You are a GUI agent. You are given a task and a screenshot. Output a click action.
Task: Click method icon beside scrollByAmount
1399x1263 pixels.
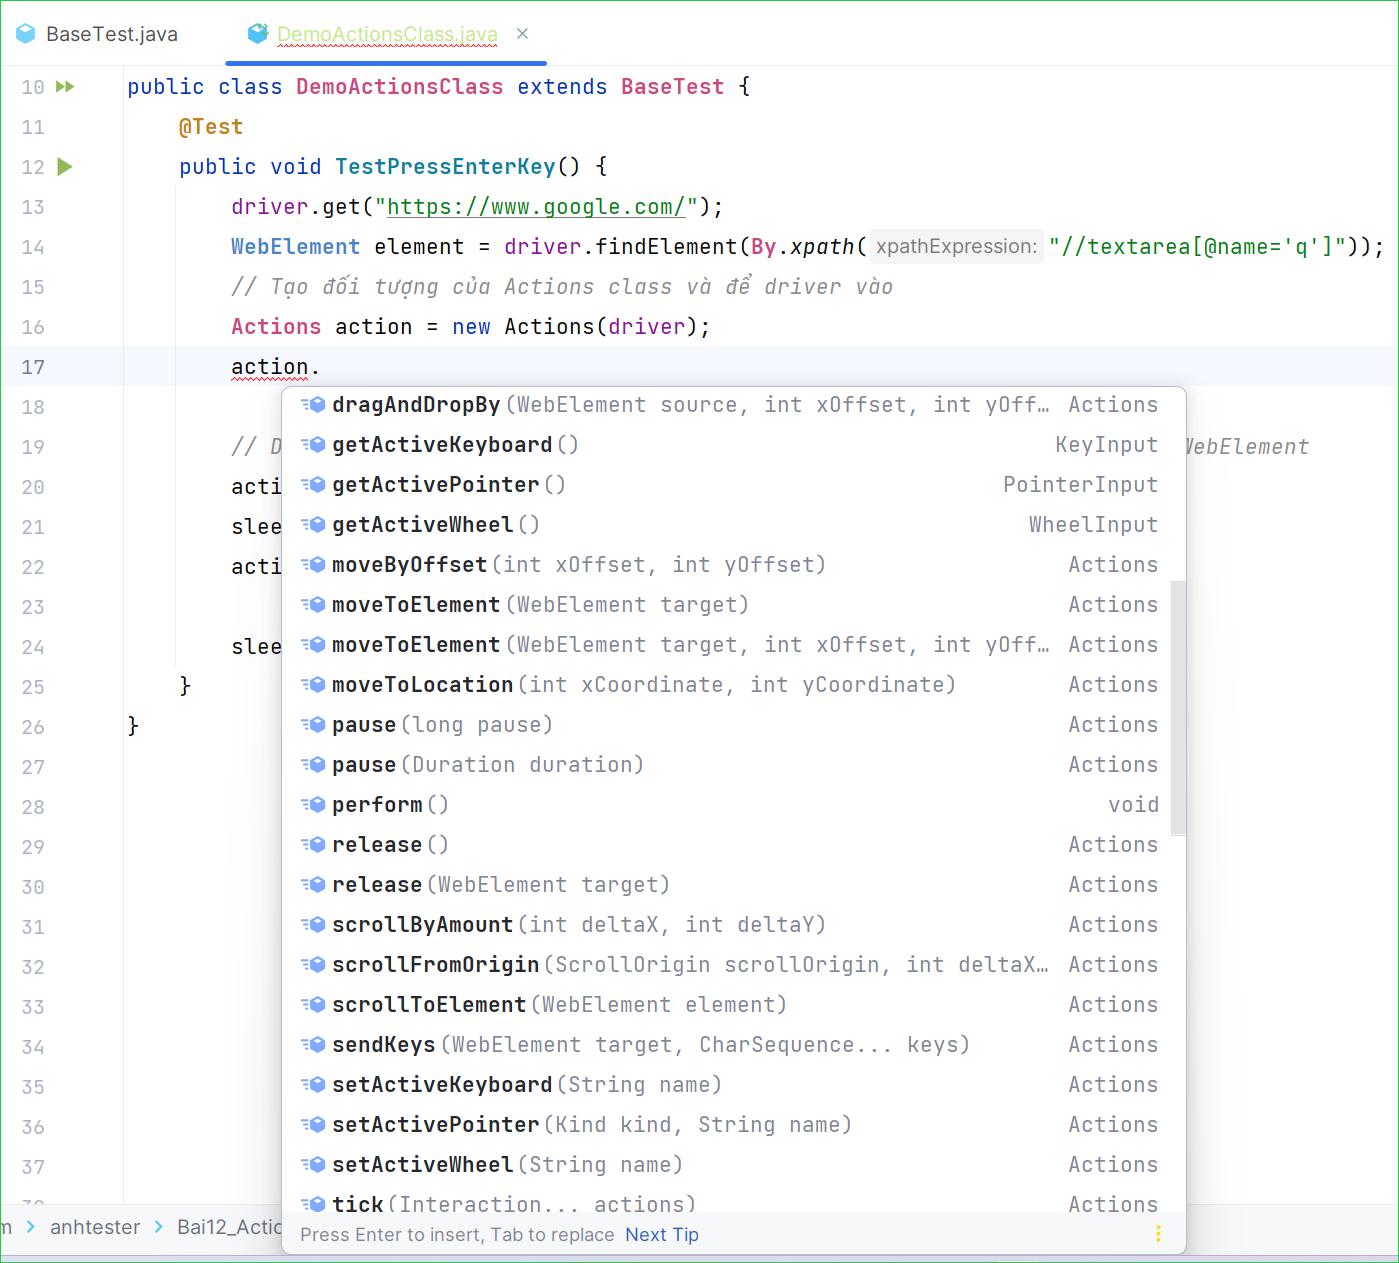click(313, 925)
